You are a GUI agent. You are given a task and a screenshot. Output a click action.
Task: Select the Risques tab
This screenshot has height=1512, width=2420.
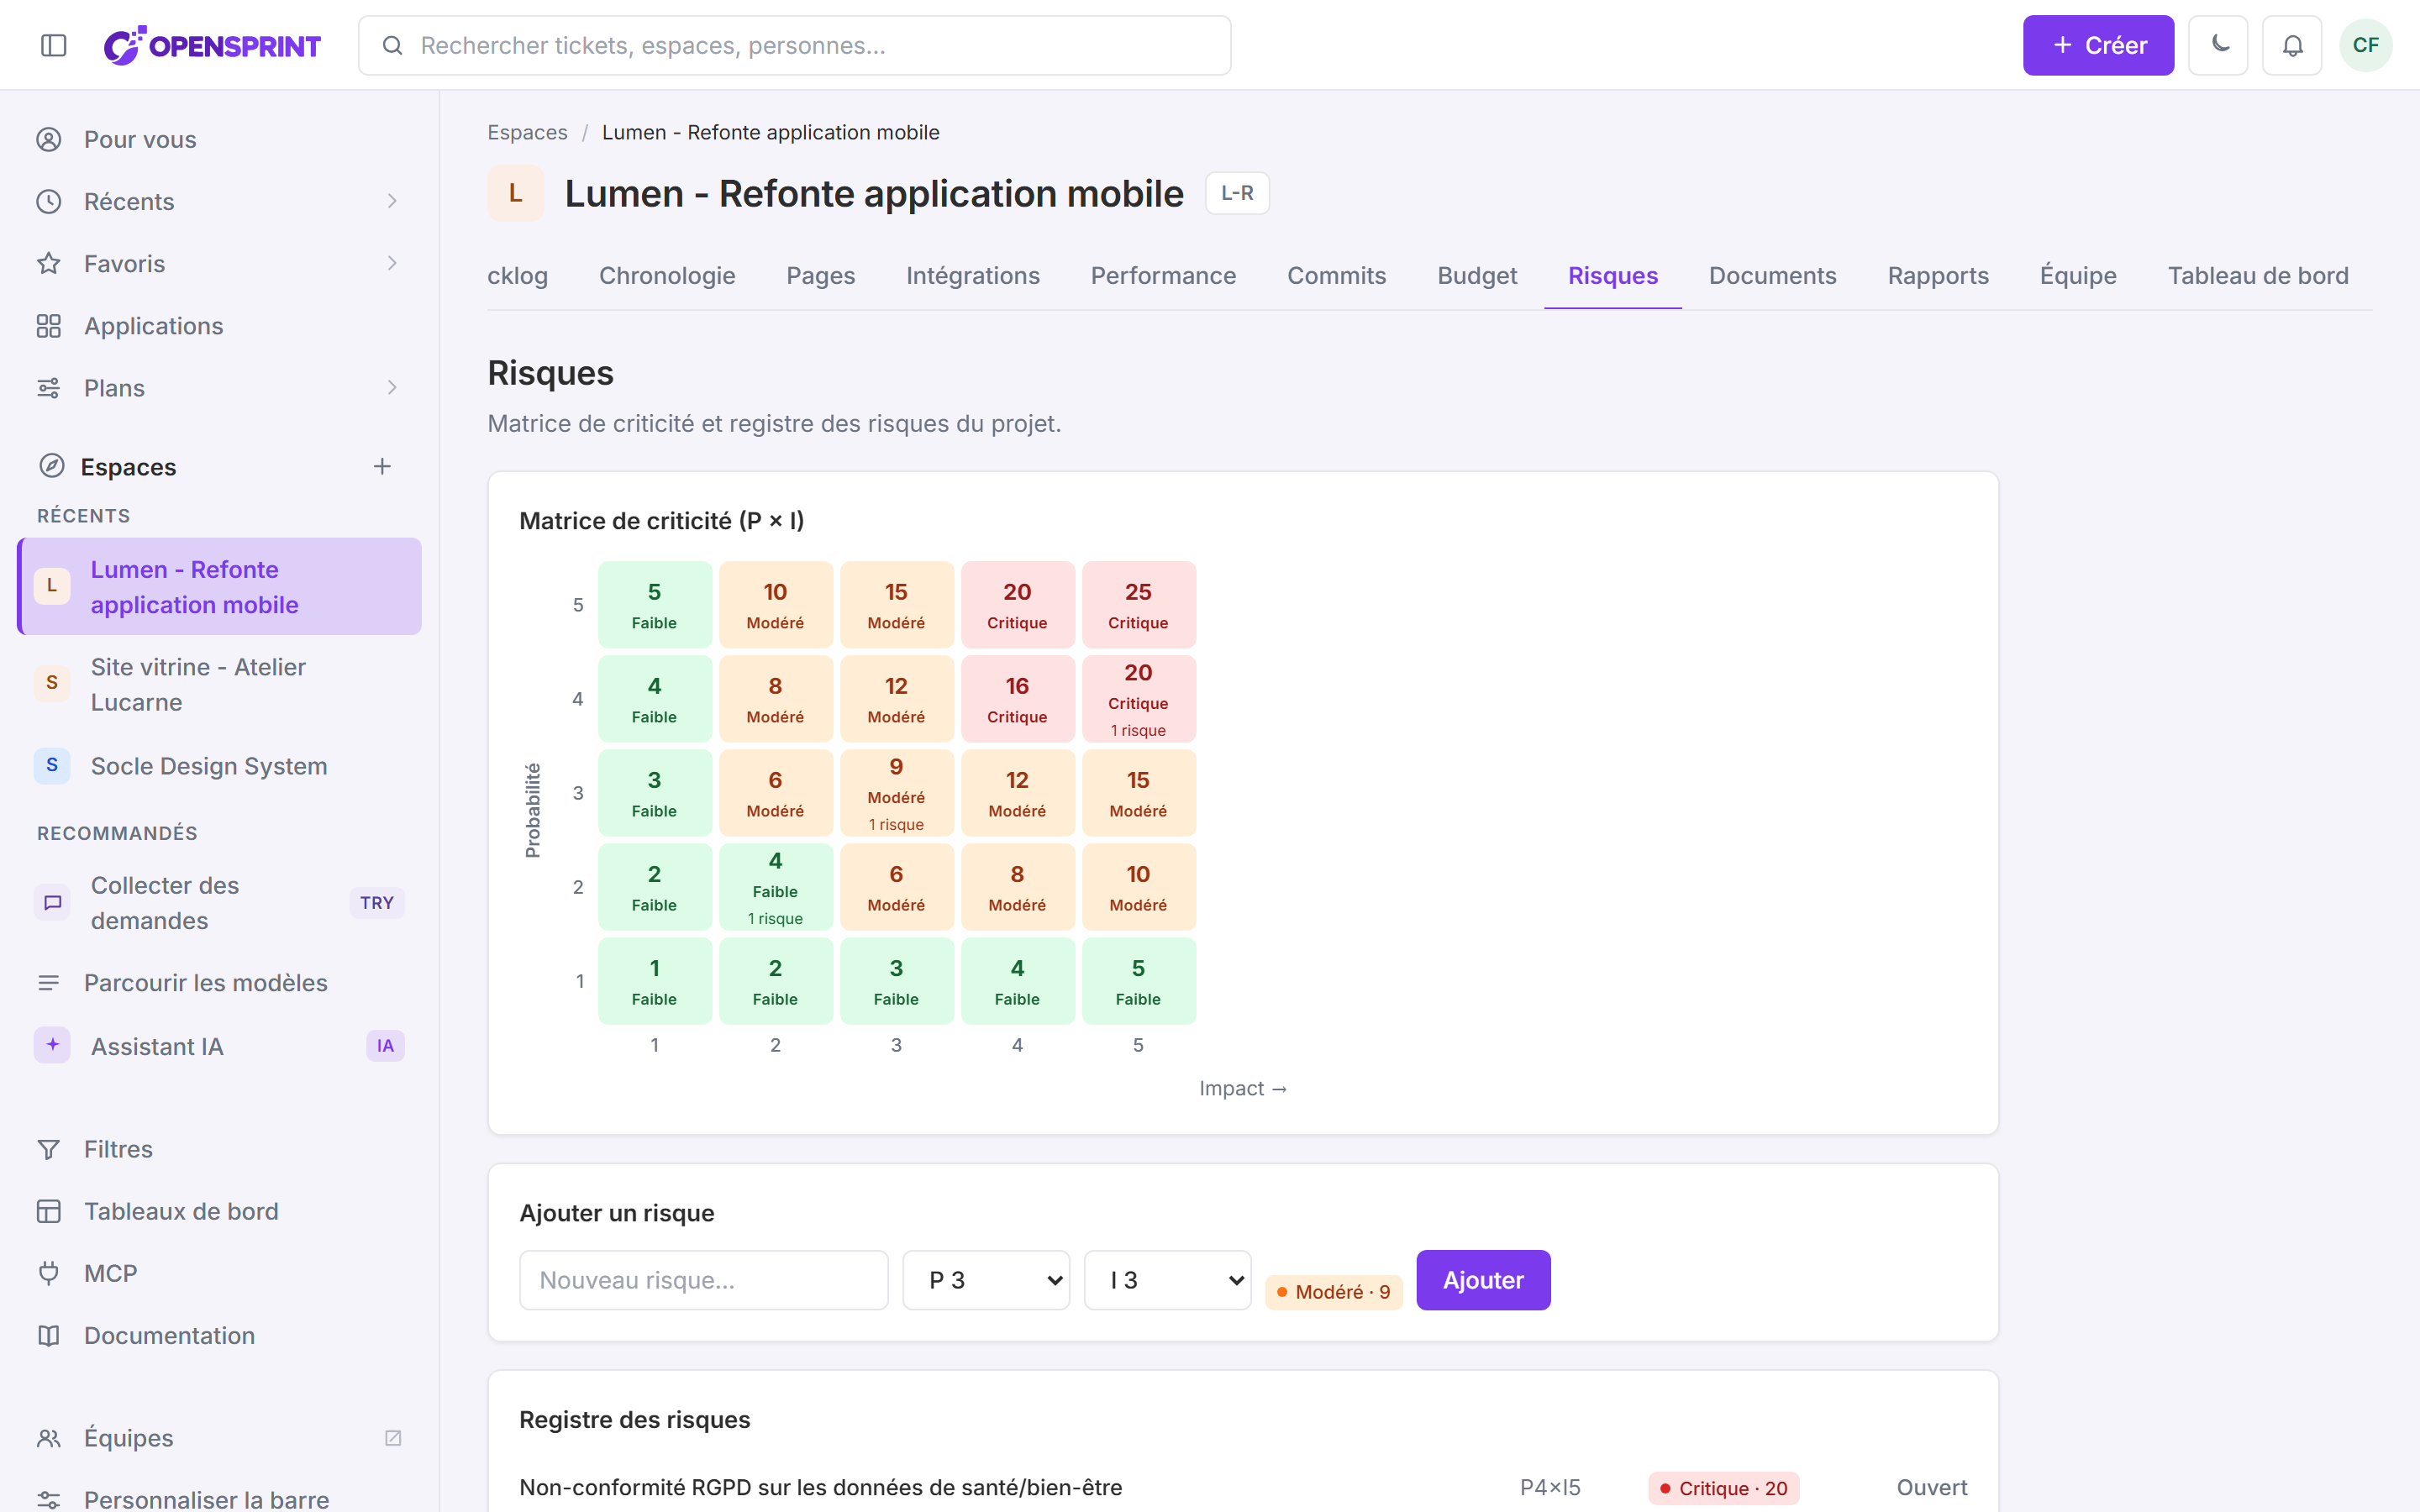1613,275
